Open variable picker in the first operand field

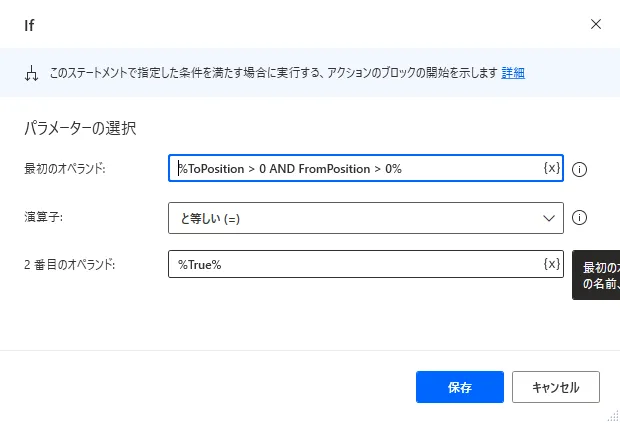(x=551, y=168)
